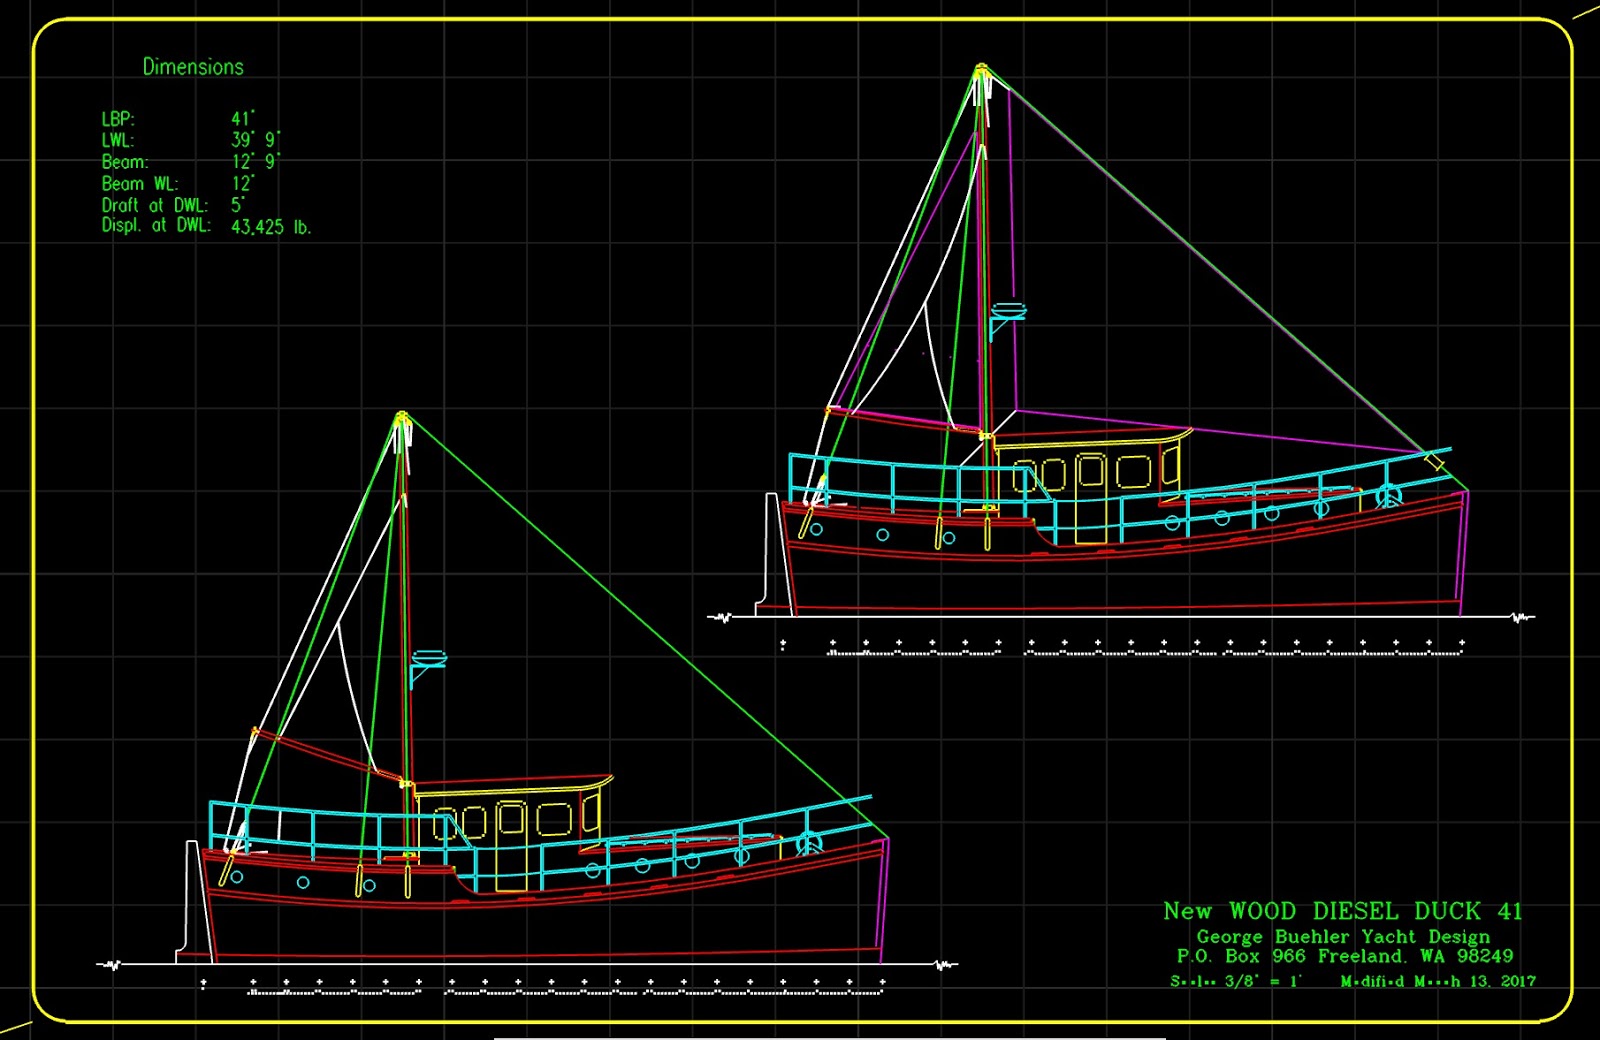1600x1040 pixels.
Task: Select the George Buehler Yacht Design text
Action: point(1343,937)
